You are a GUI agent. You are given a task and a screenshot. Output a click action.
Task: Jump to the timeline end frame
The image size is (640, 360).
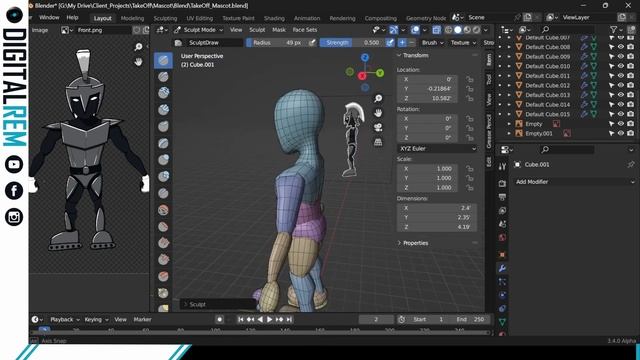289,320
